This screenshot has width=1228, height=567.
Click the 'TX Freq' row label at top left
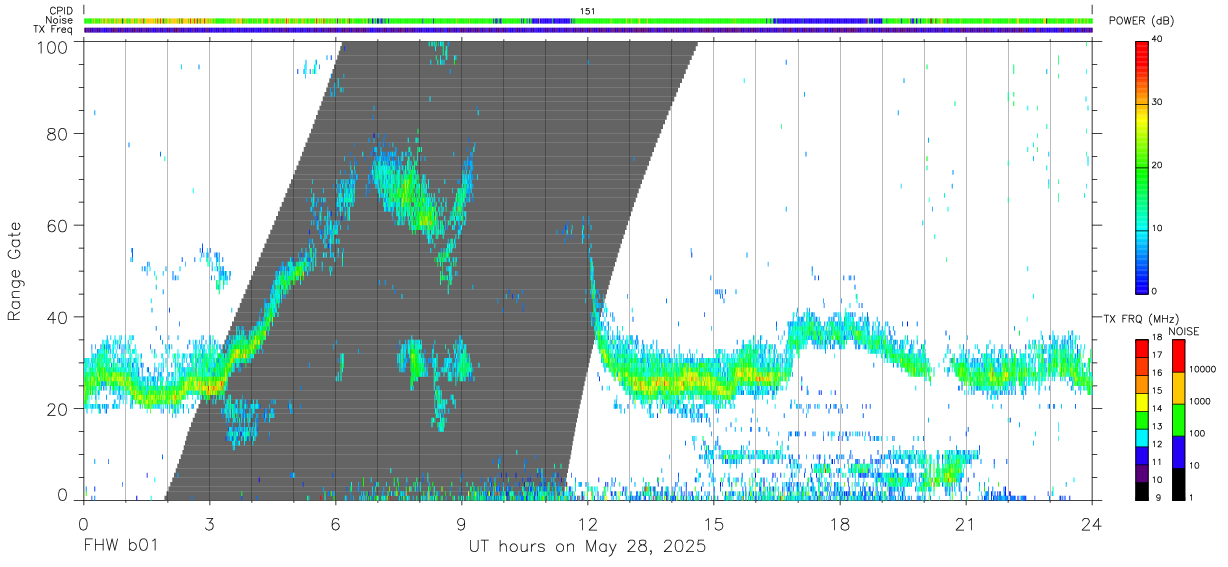pos(54,29)
